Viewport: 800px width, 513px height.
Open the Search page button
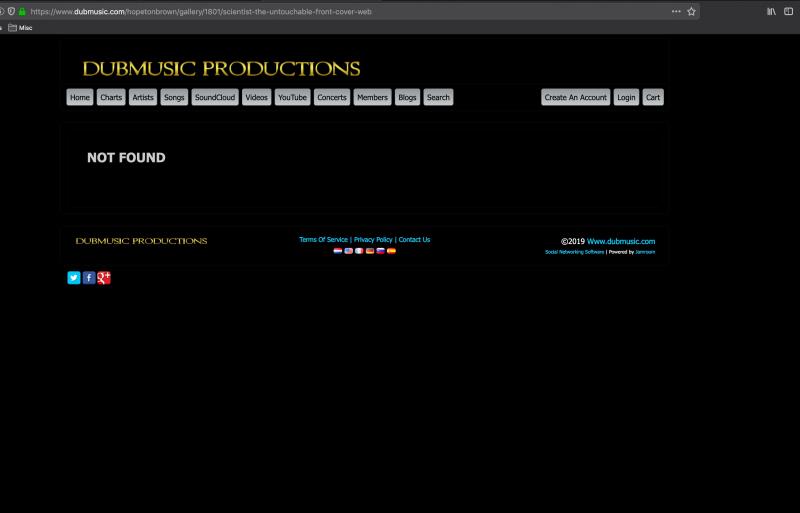pos(438,97)
